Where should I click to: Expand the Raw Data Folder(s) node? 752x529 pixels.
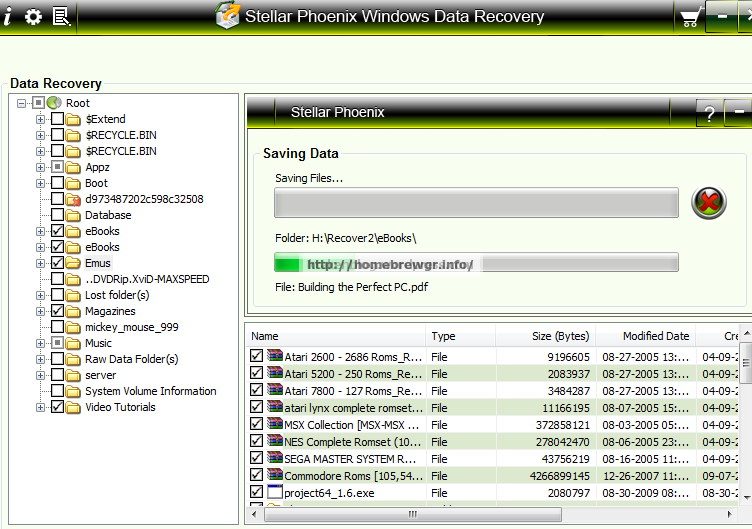point(40,359)
